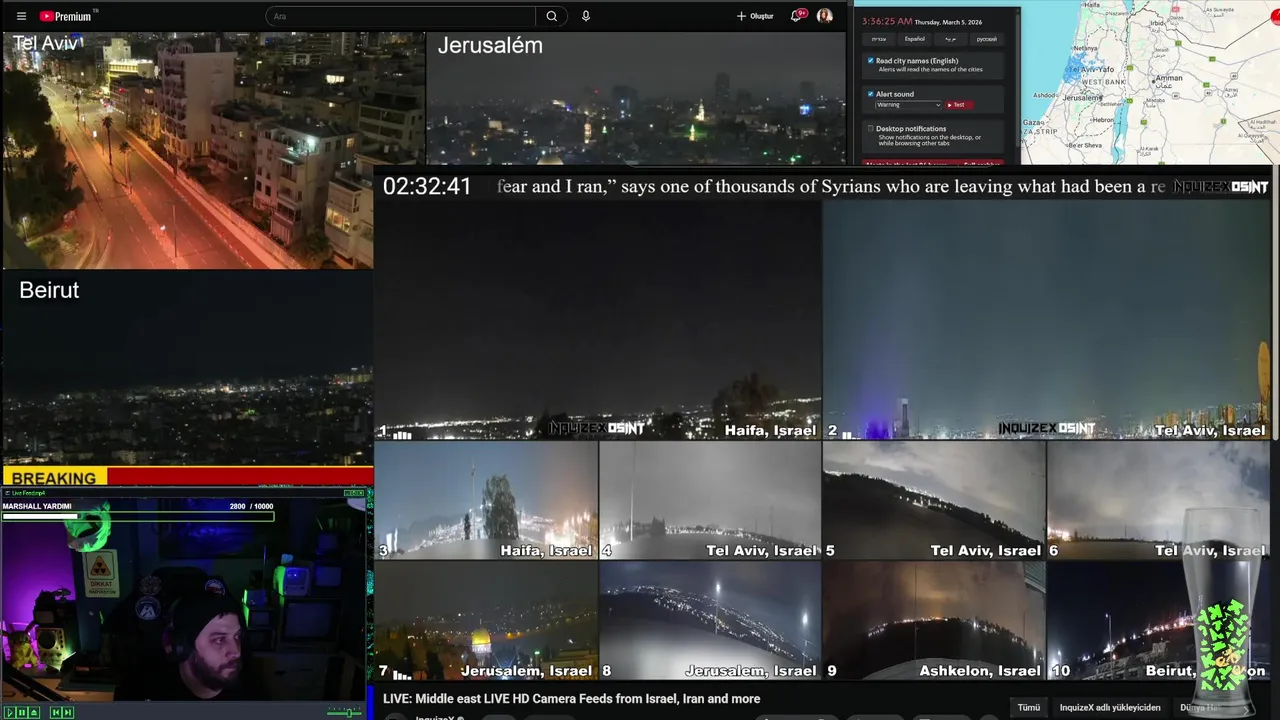The height and width of the screenshot is (720, 1280).
Task: Click camera 9 Ashkelon, Israel feed
Action: [934, 621]
